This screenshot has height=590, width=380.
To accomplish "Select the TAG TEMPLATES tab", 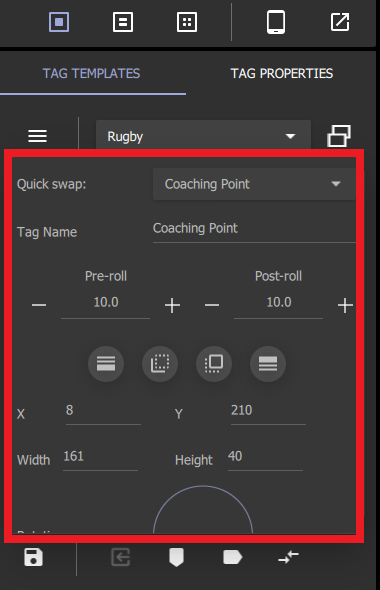I will point(91,73).
